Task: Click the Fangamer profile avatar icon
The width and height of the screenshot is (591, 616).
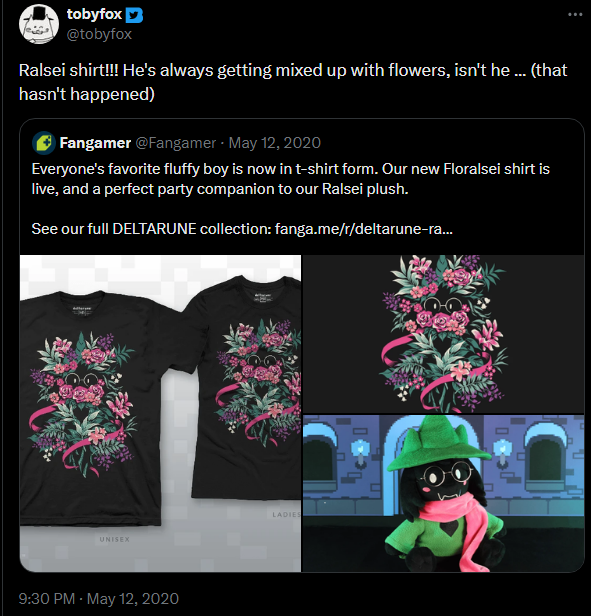Action: (44, 143)
